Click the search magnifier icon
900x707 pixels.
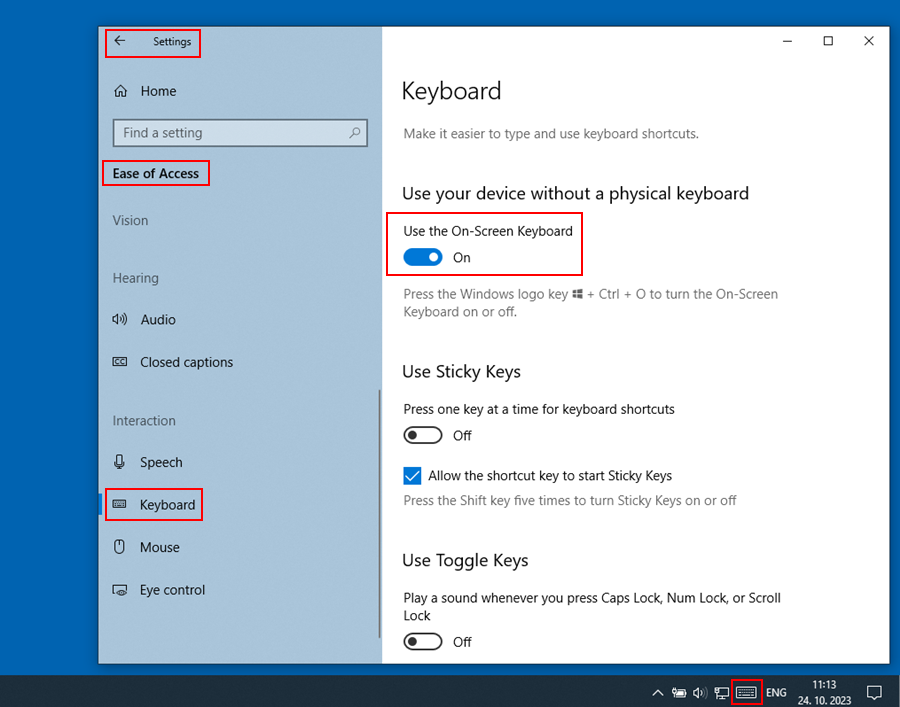[x=355, y=133]
